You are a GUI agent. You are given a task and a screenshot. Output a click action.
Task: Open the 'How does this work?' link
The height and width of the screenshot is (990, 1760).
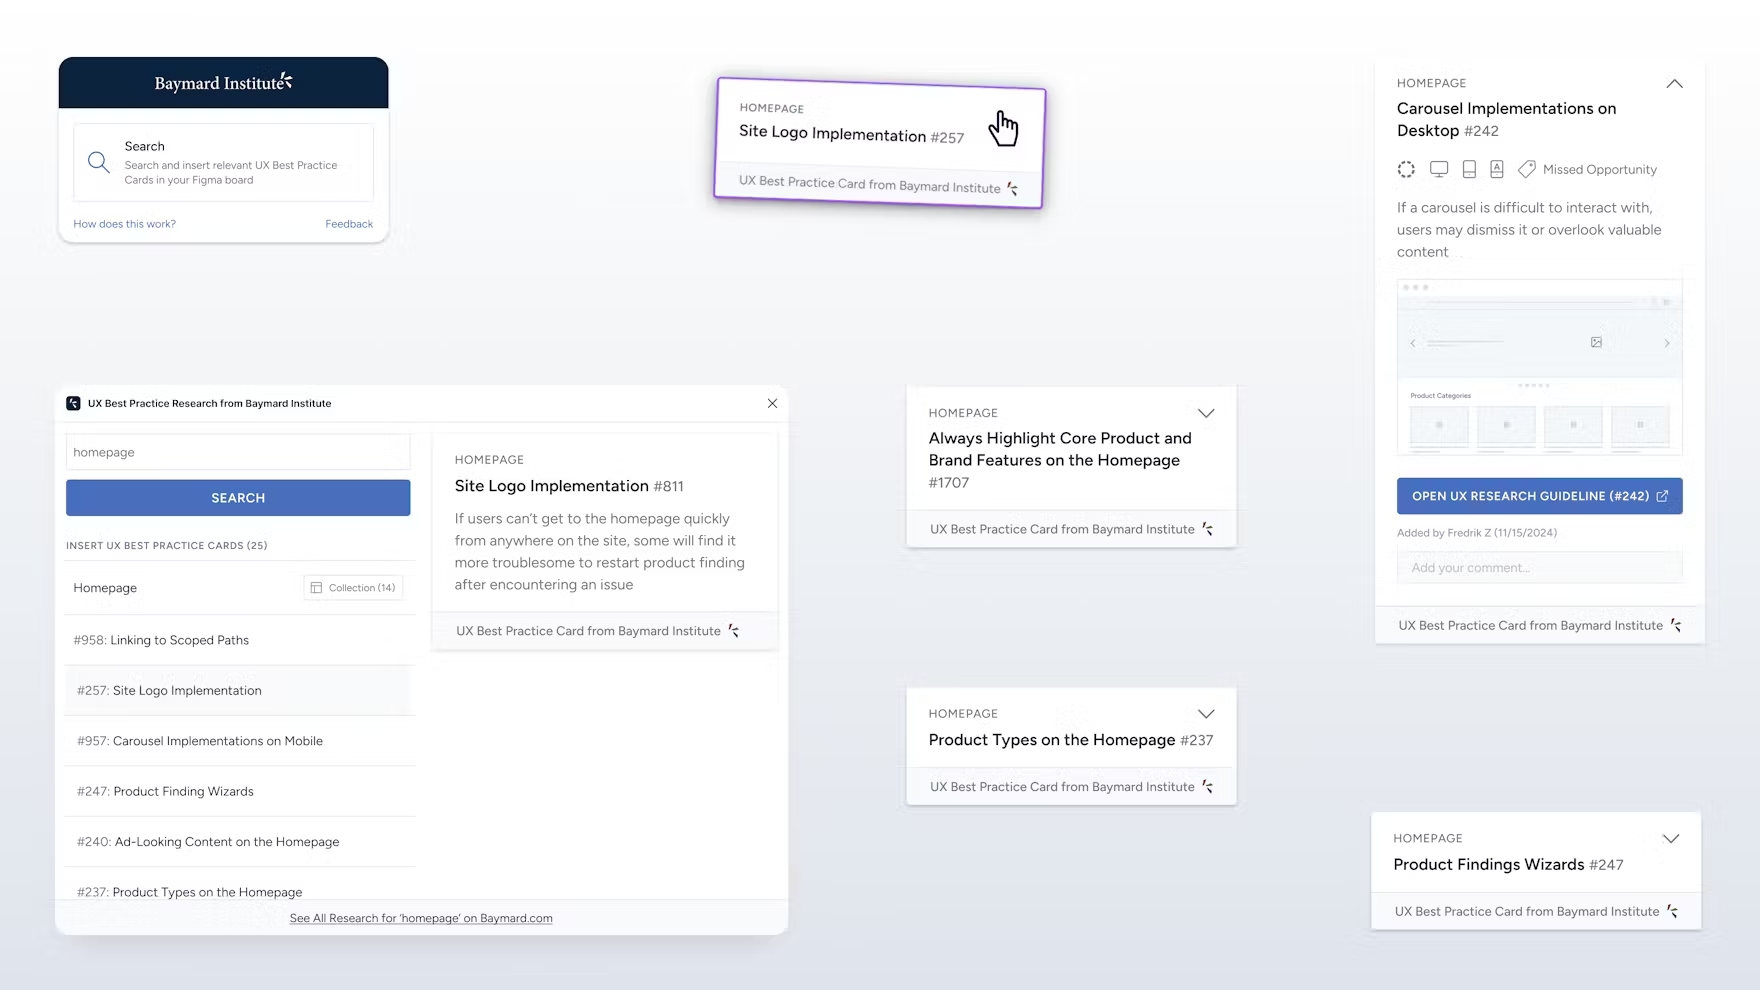[124, 224]
